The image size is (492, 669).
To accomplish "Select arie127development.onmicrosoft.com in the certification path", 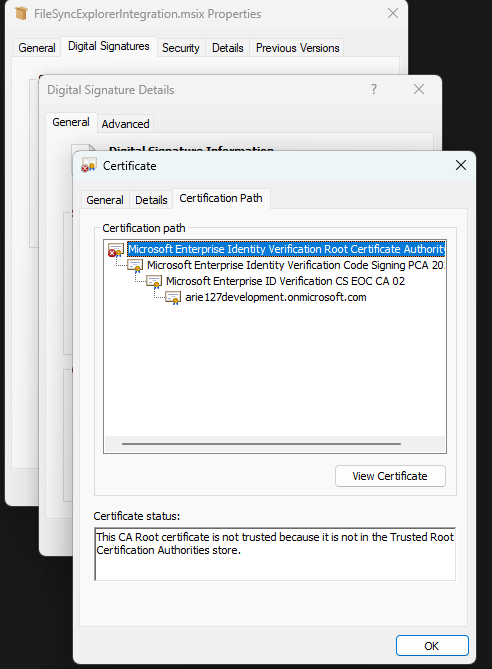I will coord(276,297).
